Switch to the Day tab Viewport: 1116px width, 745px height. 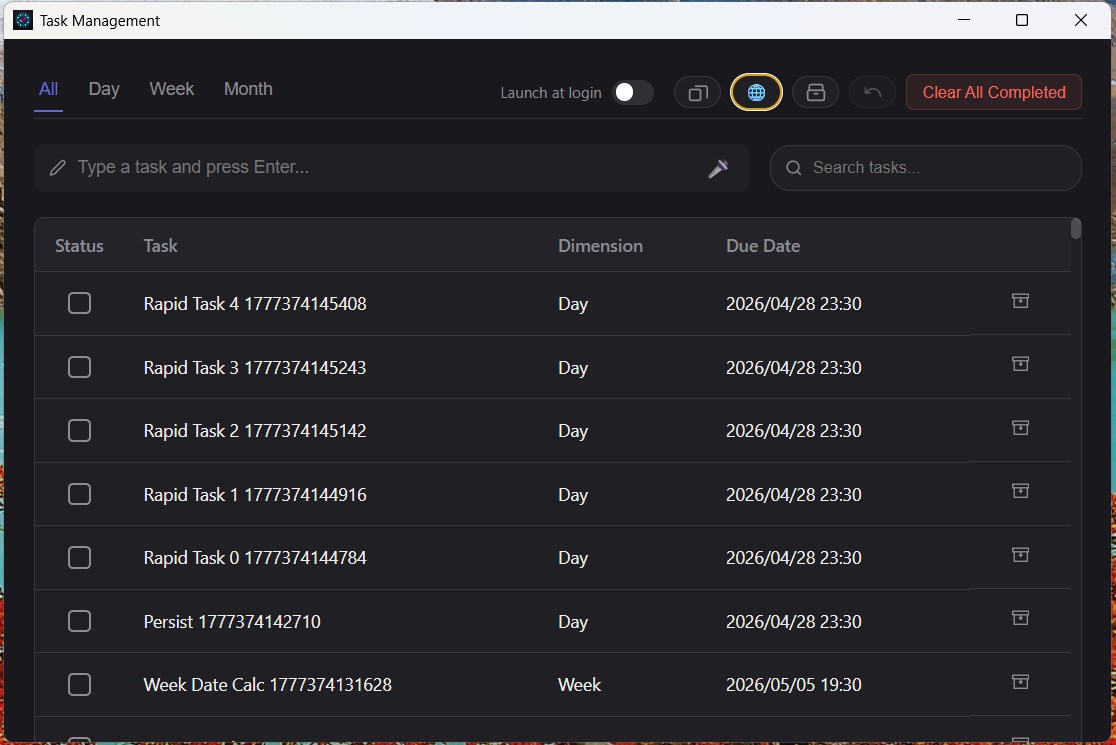(x=104, y=89)
